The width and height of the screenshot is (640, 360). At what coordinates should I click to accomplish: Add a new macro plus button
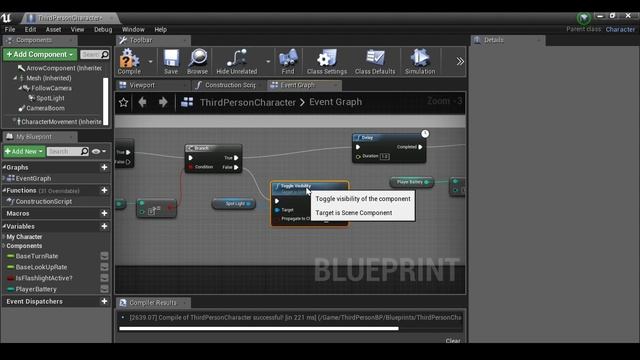(x=104, y=213)
